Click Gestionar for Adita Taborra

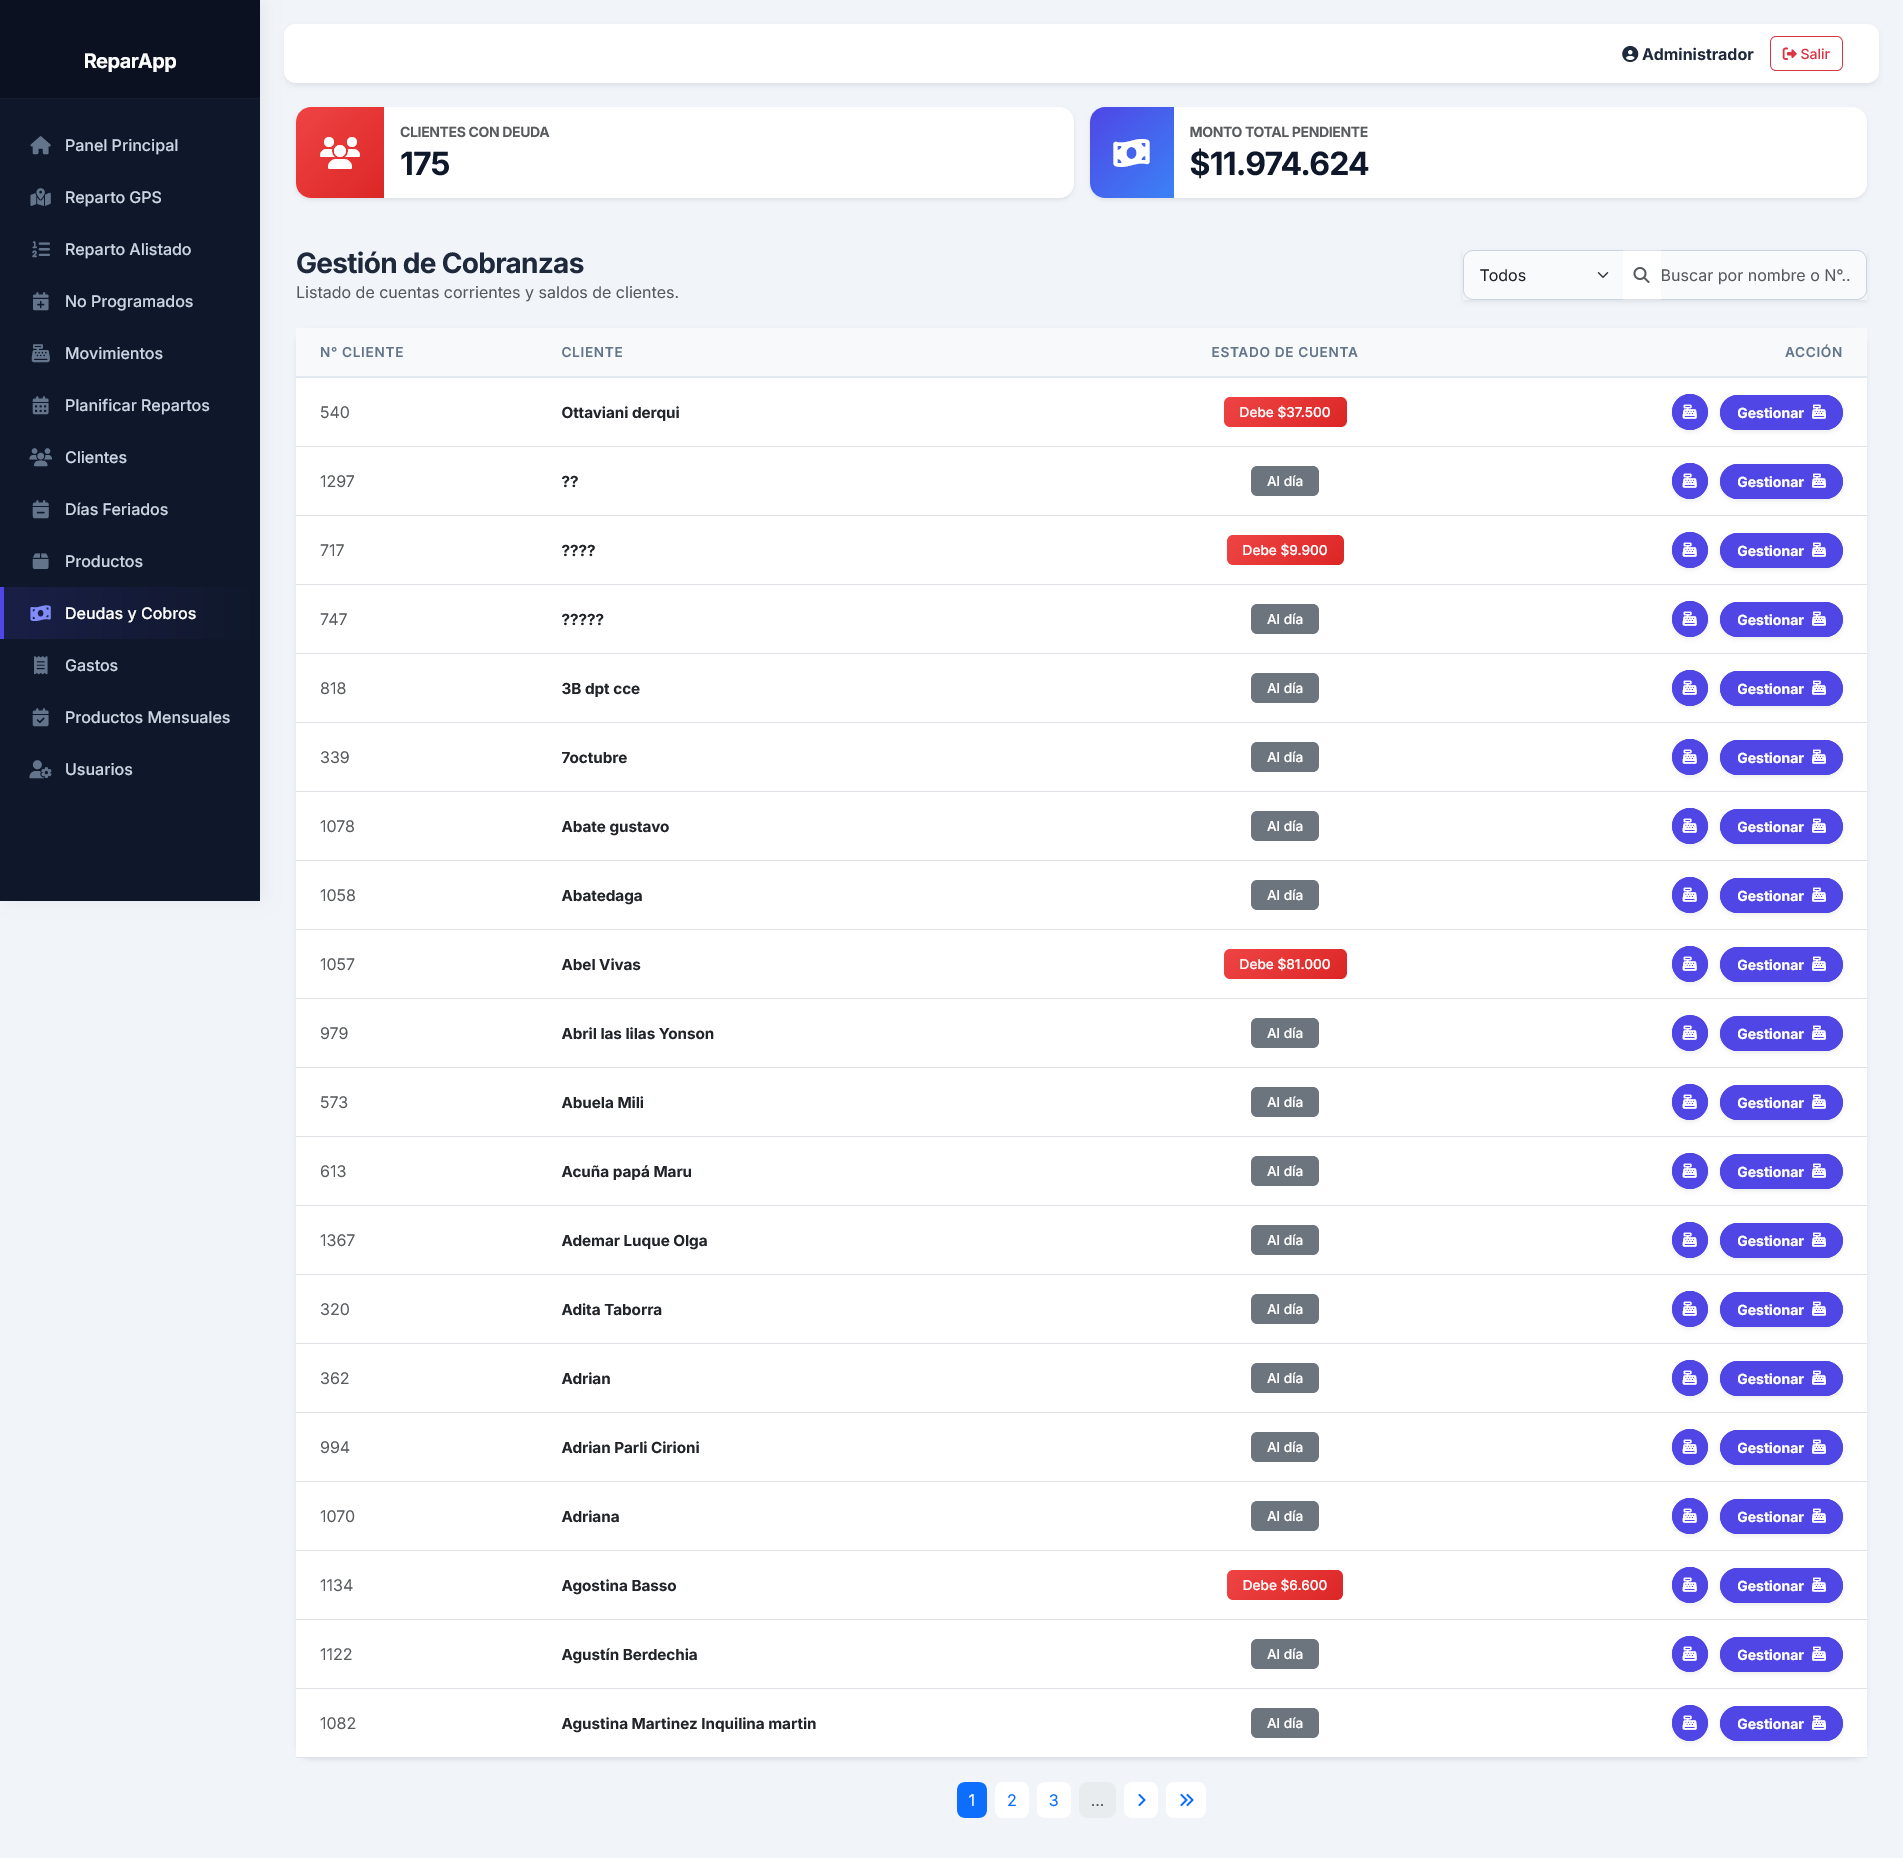pos(1780,1309)
